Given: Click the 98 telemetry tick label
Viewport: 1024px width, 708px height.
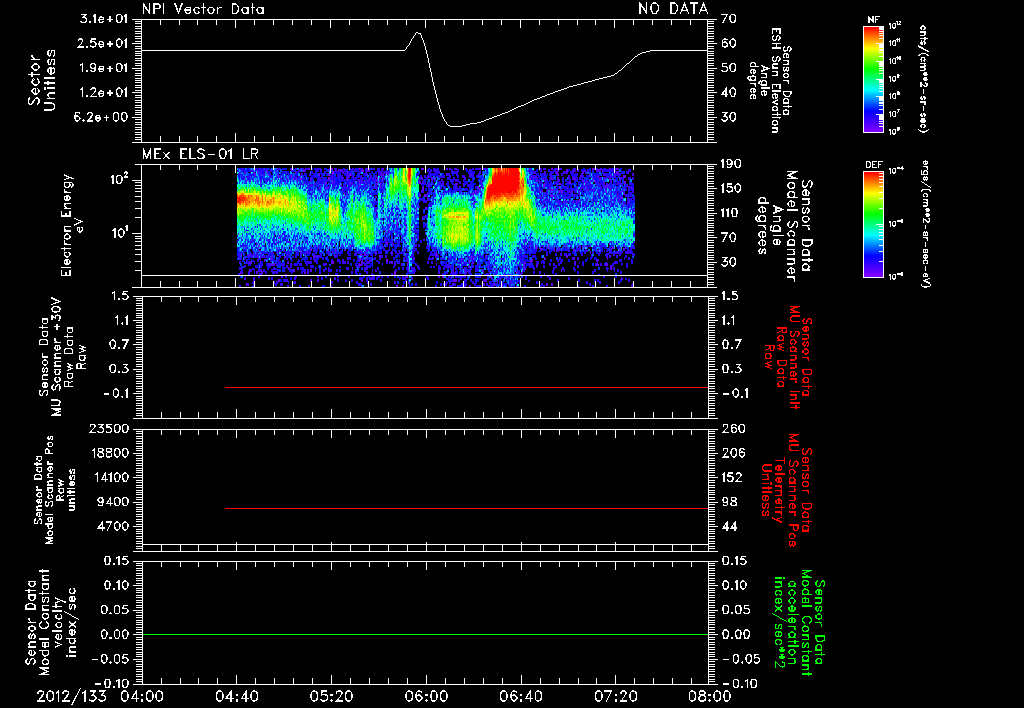Looking at the screenshot, I should point(729,502).
